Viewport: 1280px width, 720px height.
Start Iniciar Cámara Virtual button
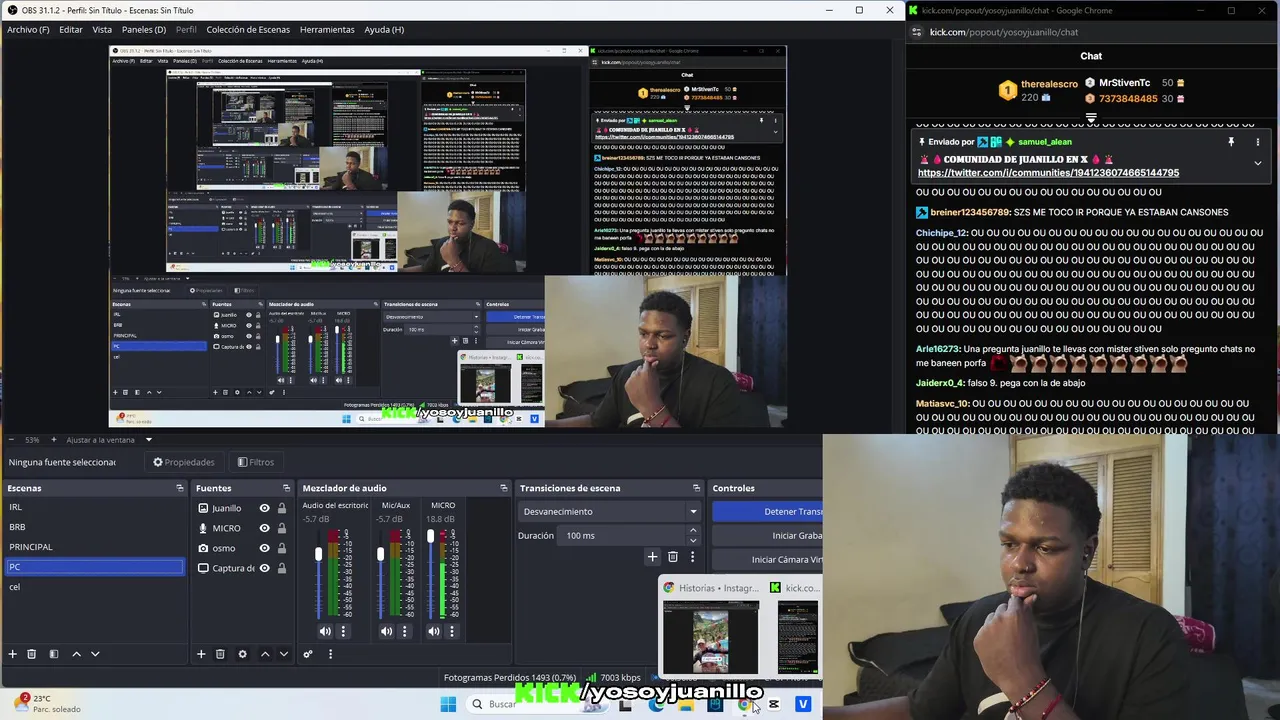pos(767,559)
